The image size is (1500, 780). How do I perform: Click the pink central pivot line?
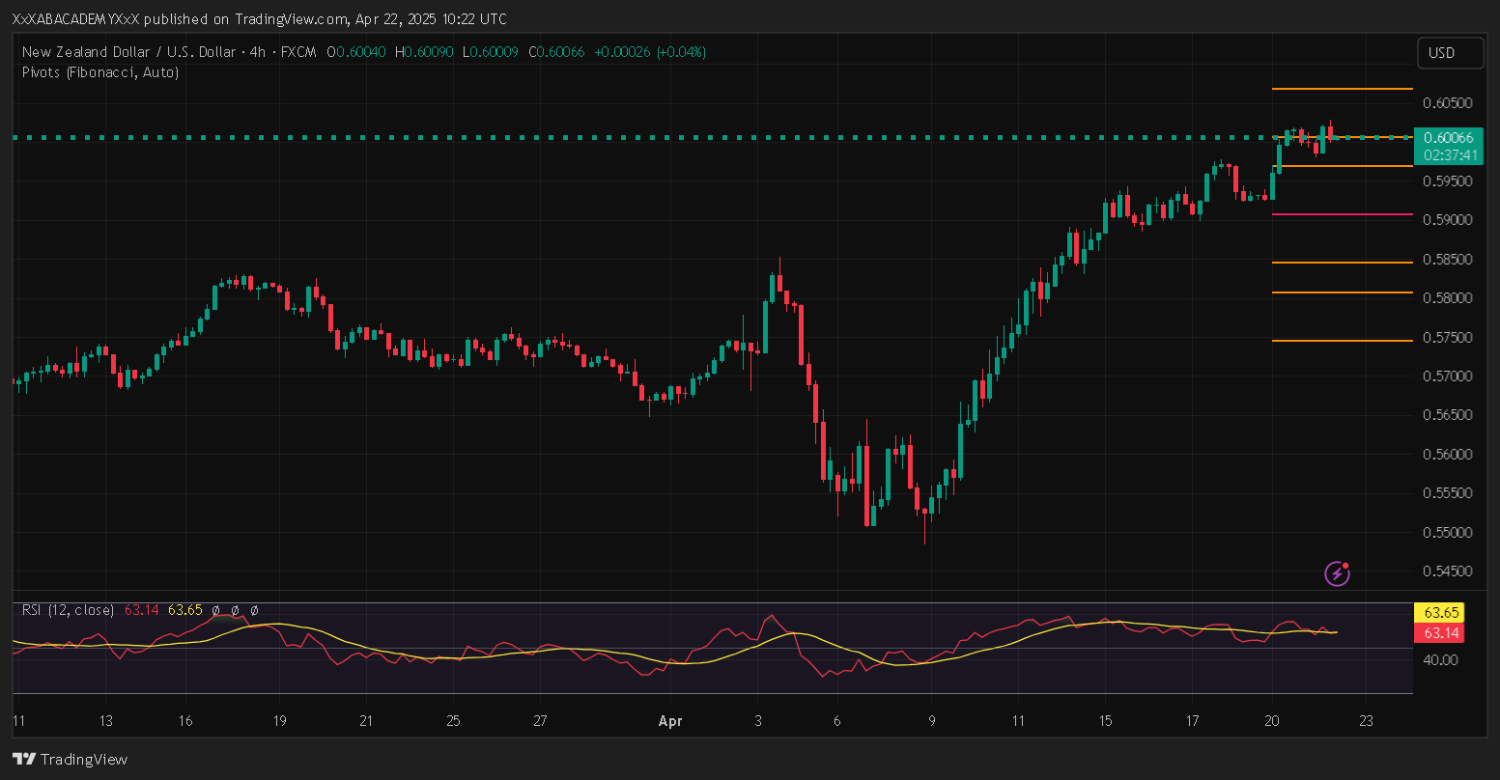pyautogui.click(x=1341, y=214)
